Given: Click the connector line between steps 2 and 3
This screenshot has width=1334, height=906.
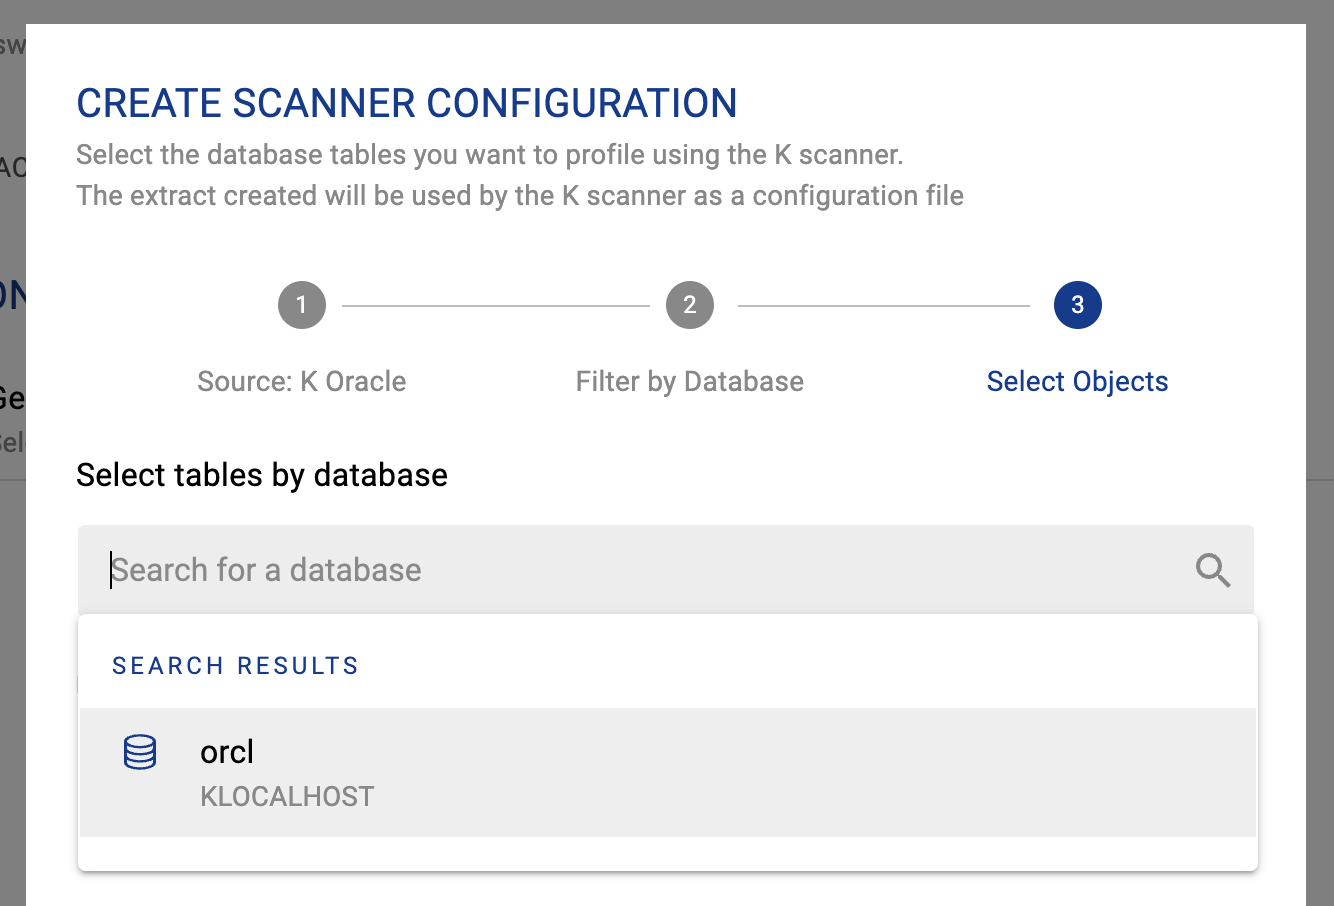Looking at the screenshot, I should tap(884, 305).
